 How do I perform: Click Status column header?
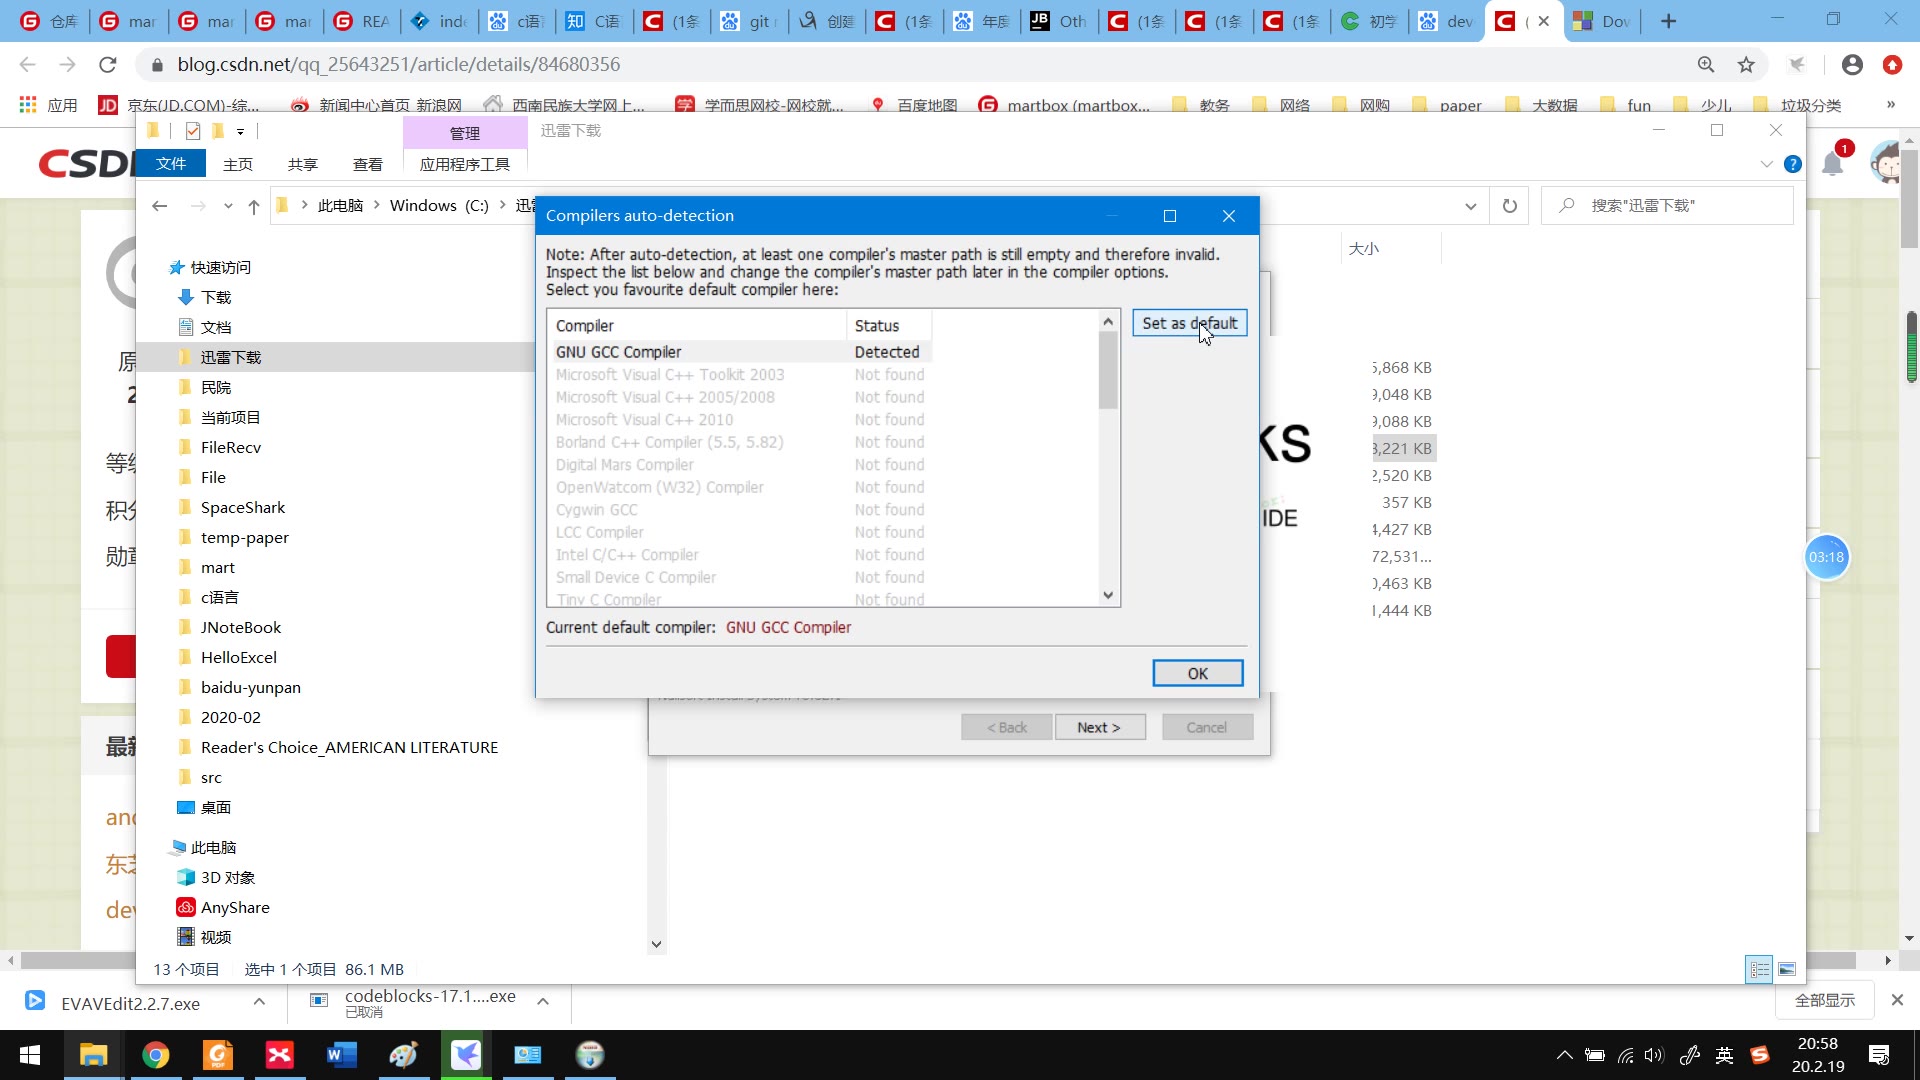point(889,326)
